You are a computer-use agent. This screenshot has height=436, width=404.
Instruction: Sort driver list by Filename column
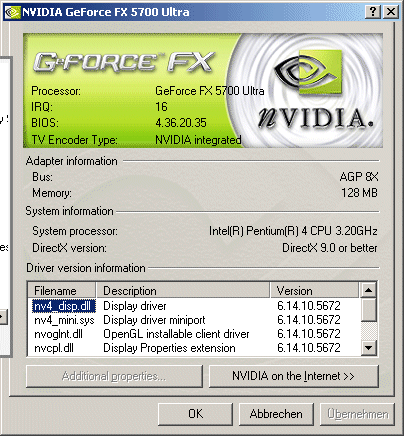pyautogui.click(x=62, y=290)
